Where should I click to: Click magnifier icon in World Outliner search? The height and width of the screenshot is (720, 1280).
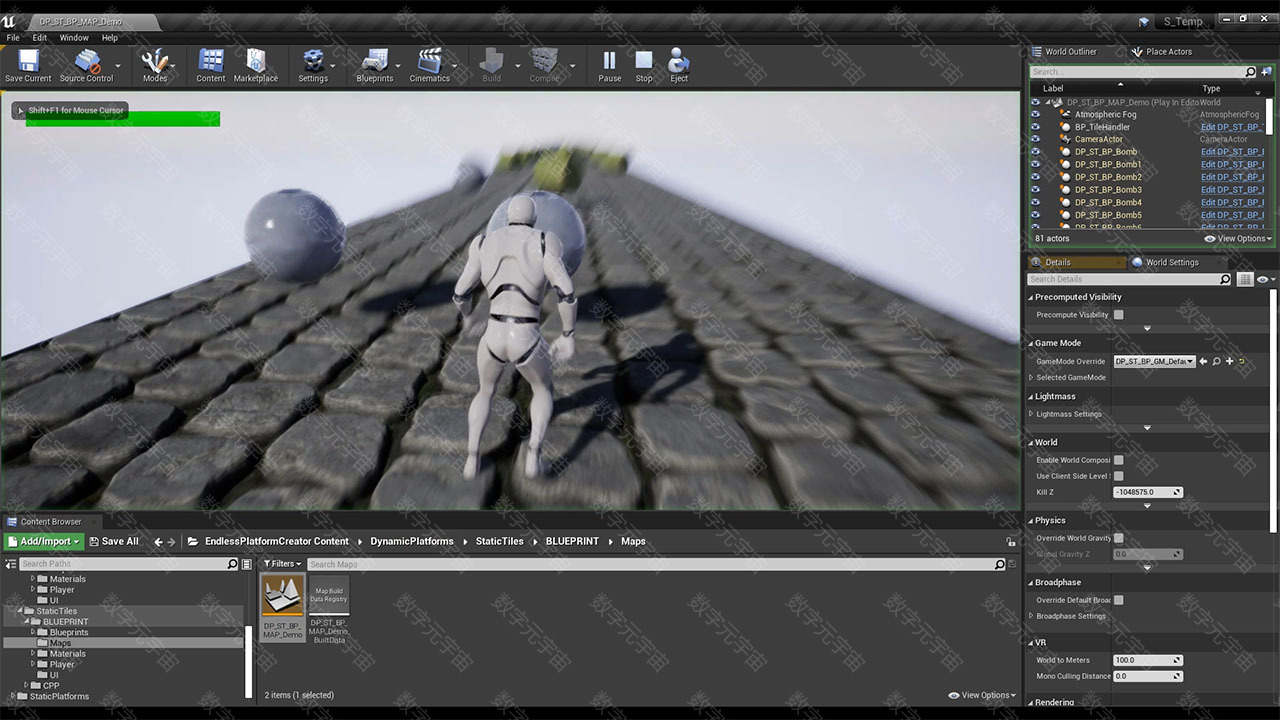[1250, 72]
